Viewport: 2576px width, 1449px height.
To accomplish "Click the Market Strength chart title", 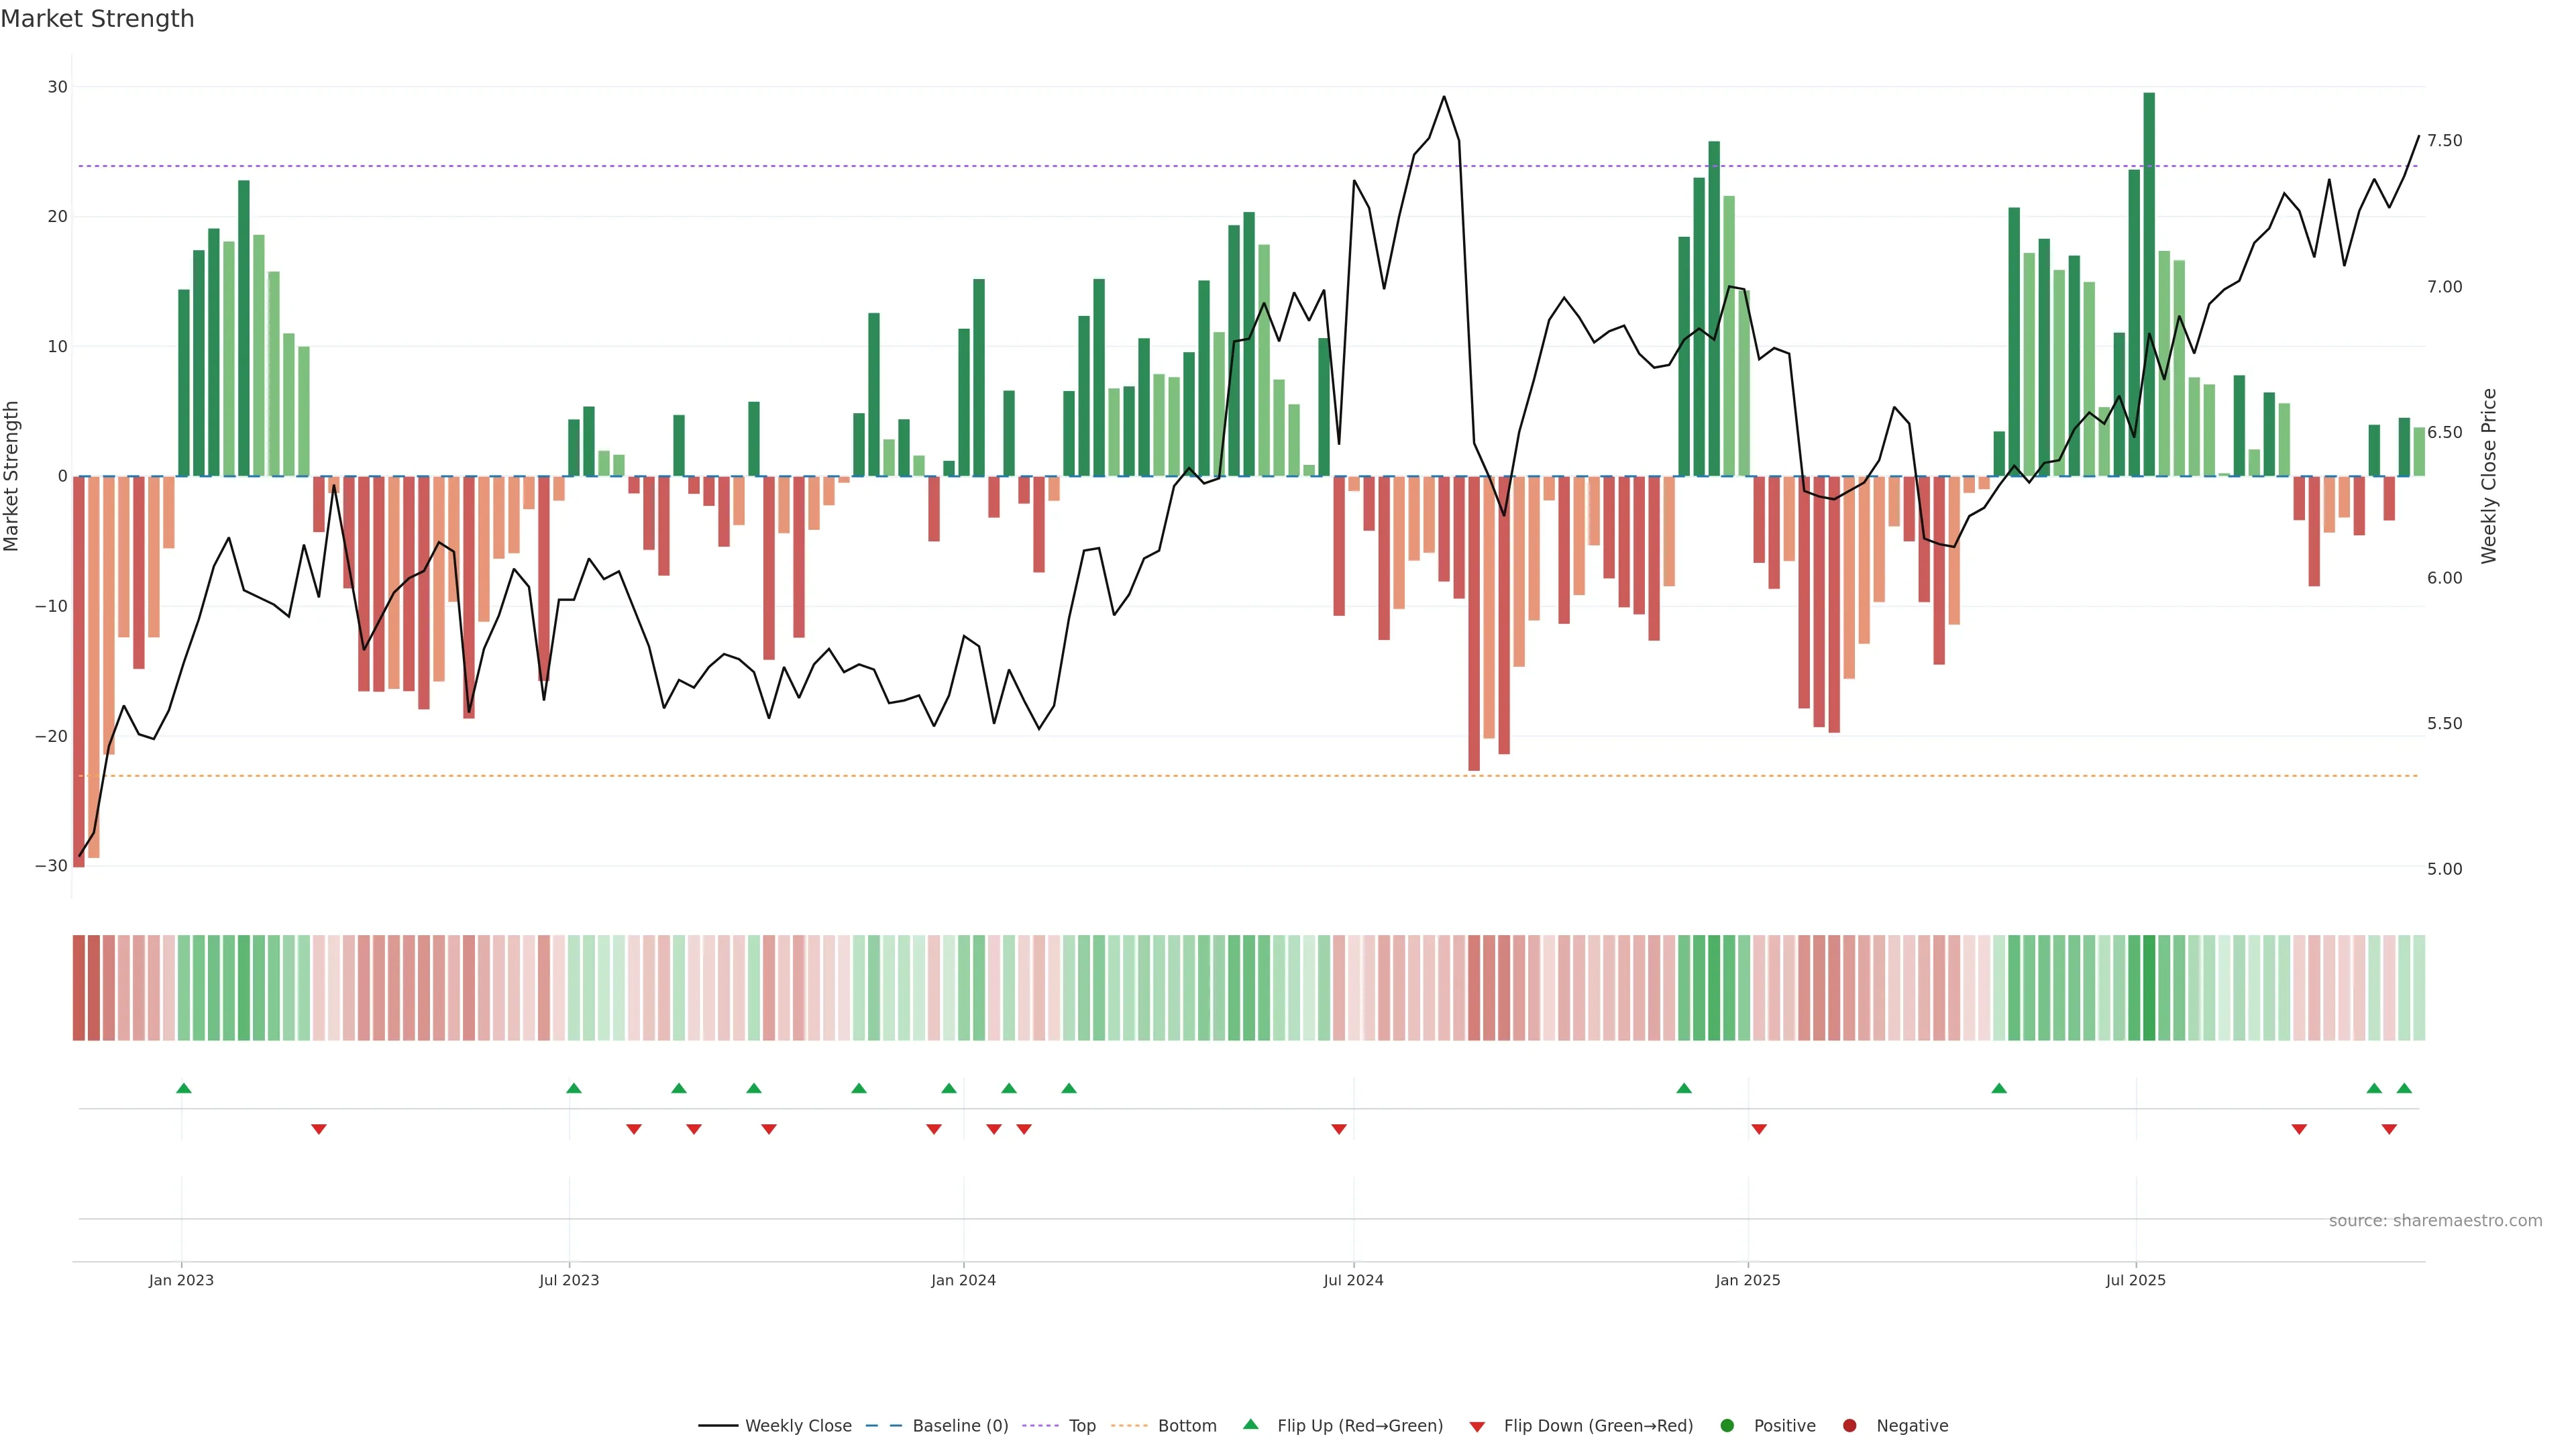I will coord(97,19).
